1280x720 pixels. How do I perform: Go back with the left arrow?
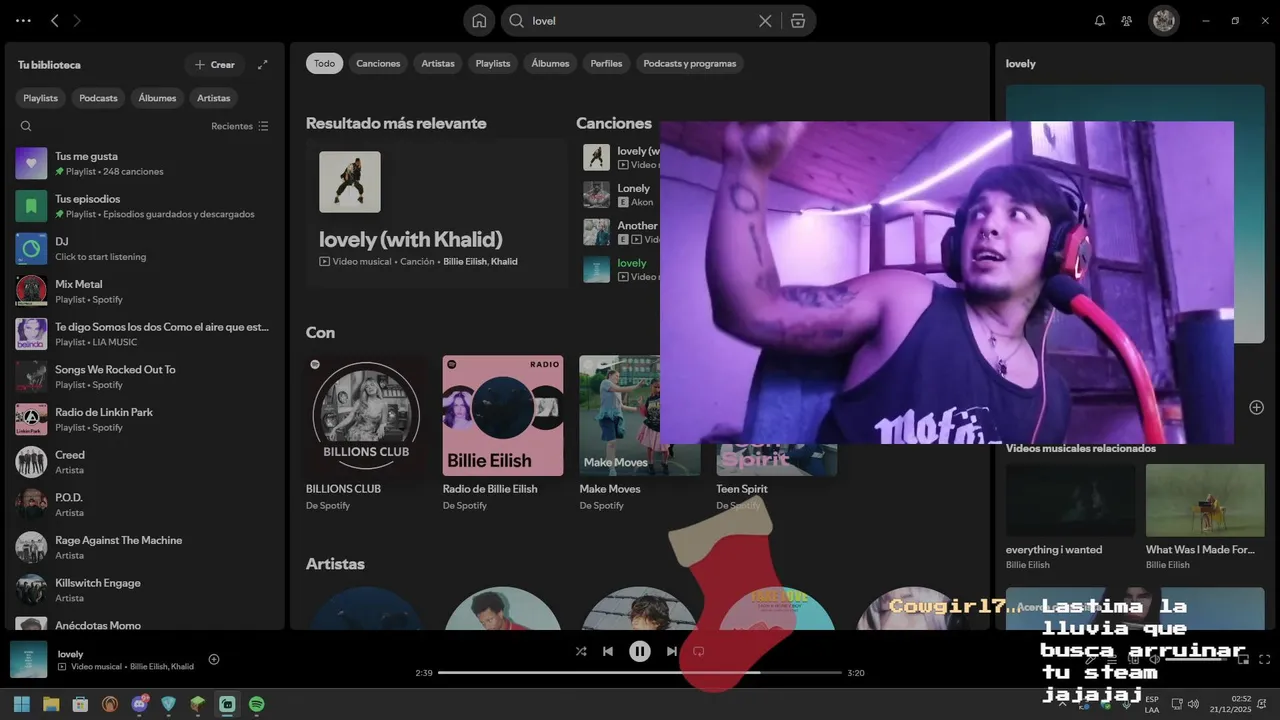tap(54, 20)
